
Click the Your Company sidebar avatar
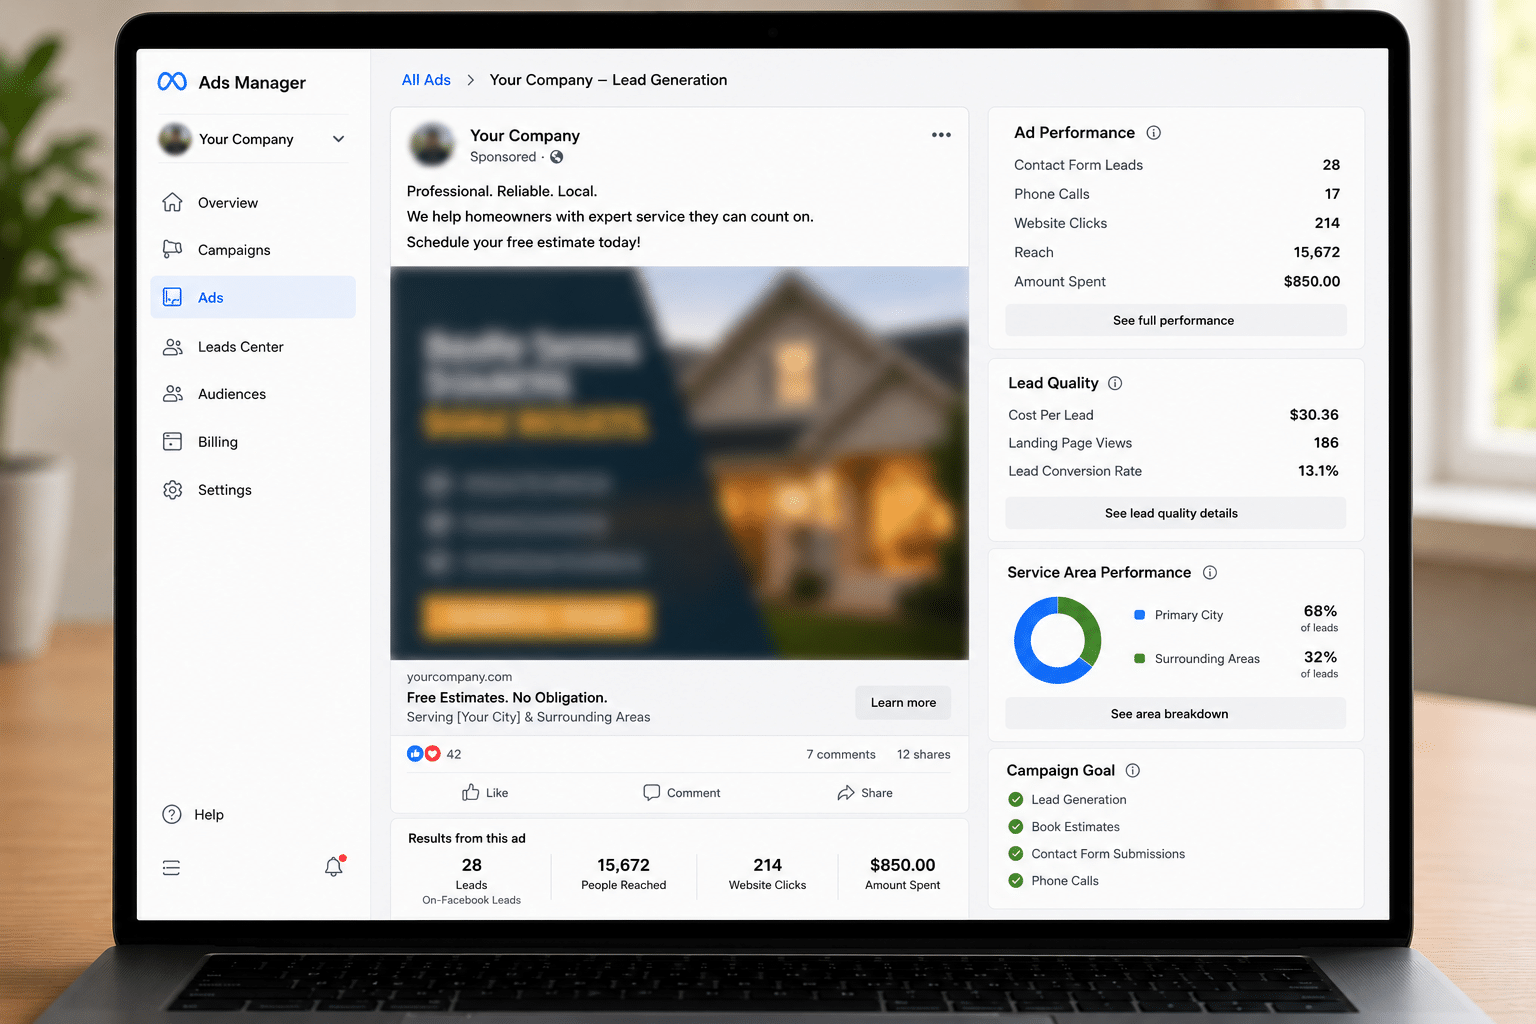pos(175,139)
